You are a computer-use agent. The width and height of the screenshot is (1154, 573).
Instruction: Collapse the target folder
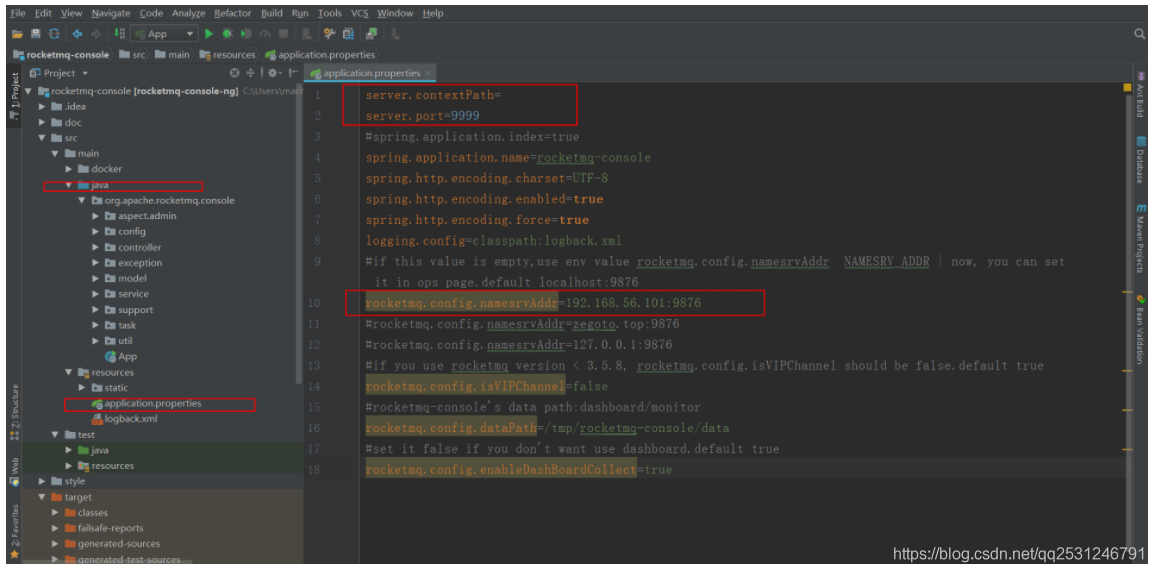pyautogui.click(x=43, y=497)
